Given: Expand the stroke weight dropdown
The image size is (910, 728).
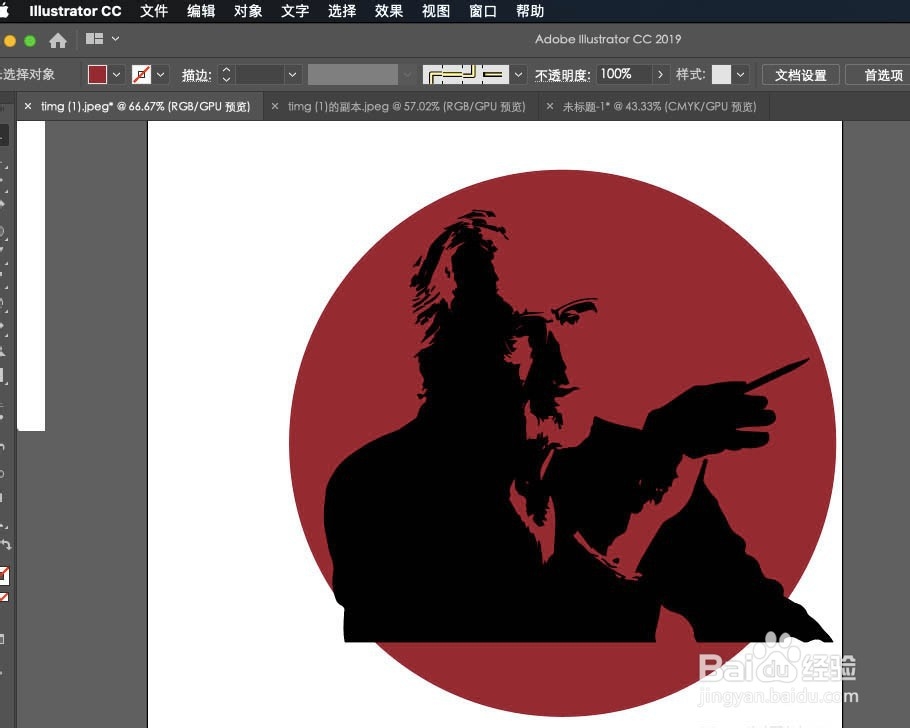Looking at the screenshot, I should click(292, 74).
